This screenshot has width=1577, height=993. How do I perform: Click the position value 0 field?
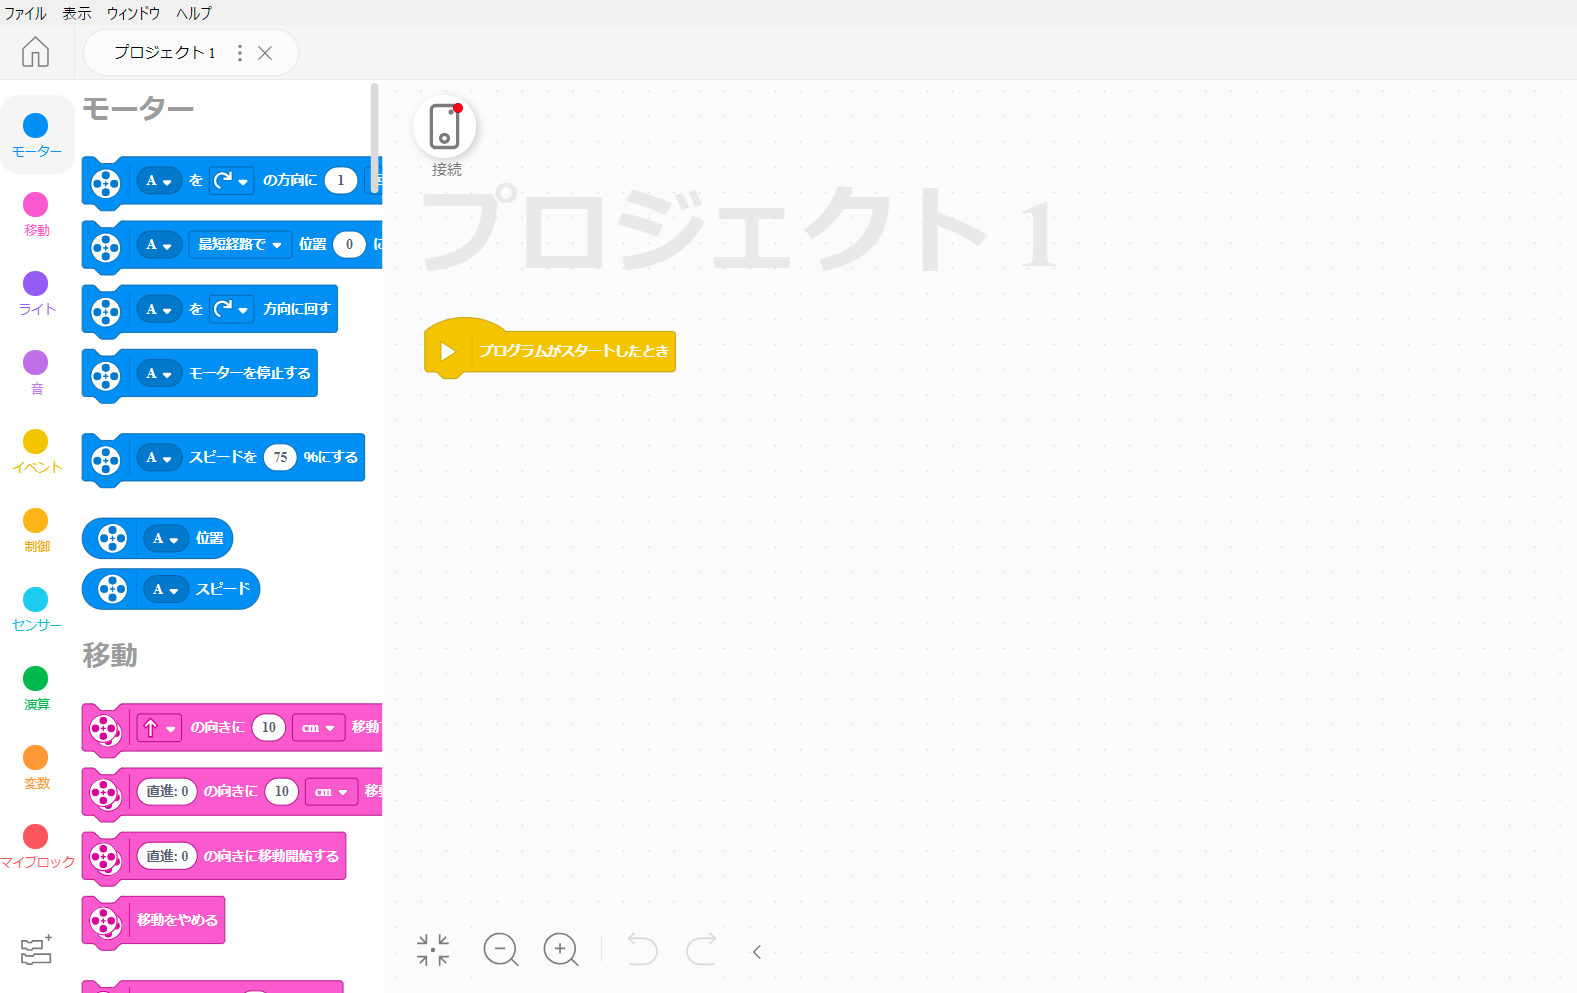349,245
